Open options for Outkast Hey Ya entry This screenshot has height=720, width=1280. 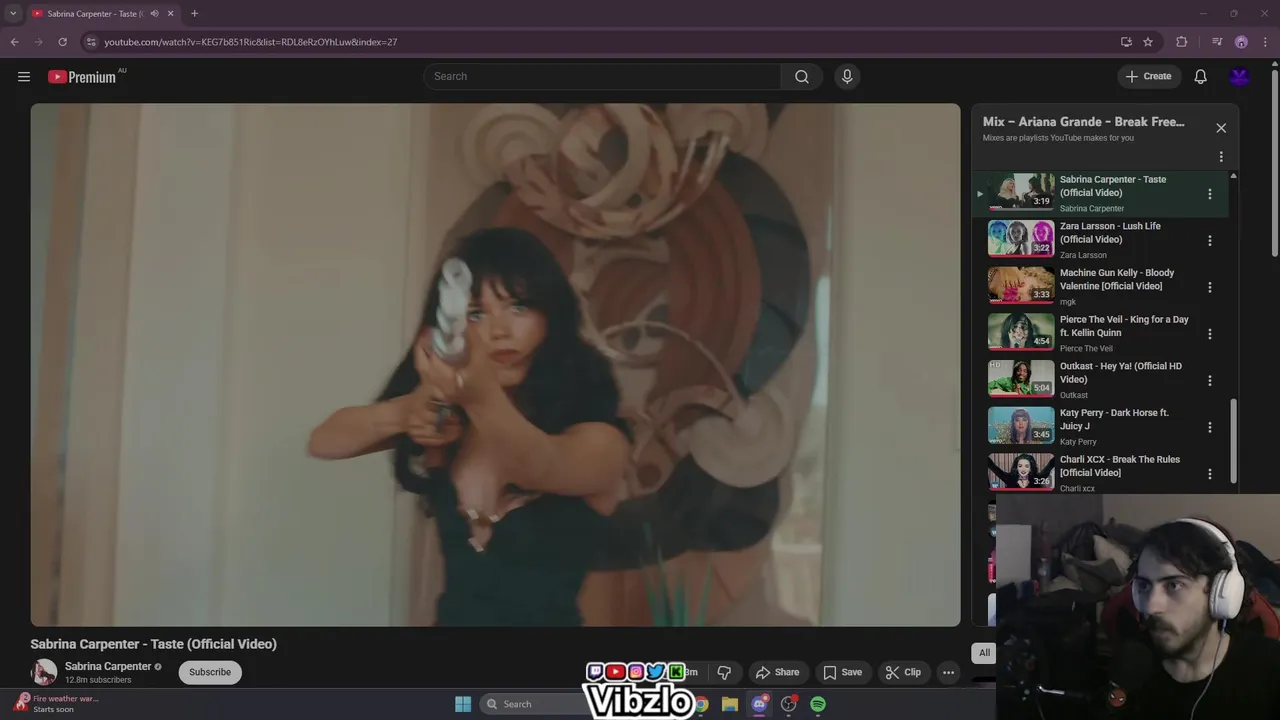[x=1210, y=381]
